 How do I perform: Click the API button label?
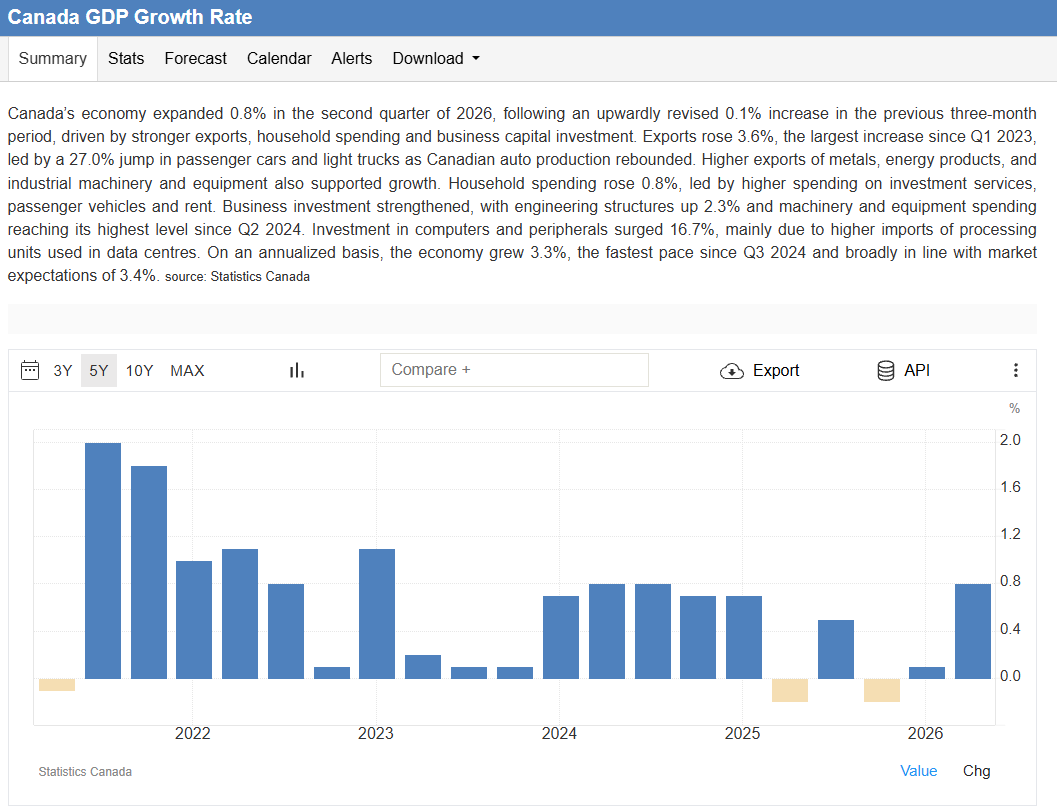click(917, 370)
